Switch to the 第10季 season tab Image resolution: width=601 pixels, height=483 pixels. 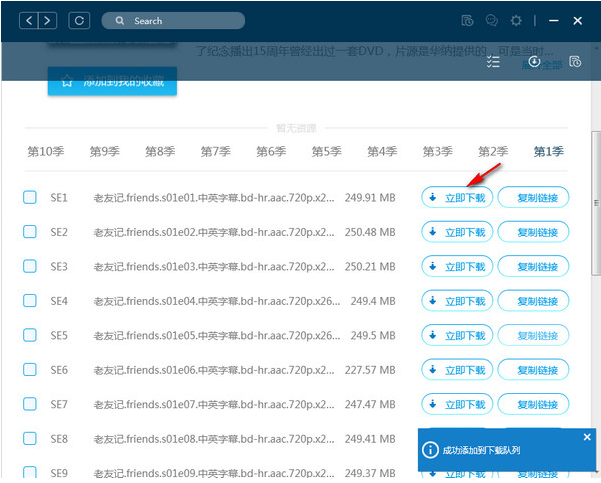46,151
